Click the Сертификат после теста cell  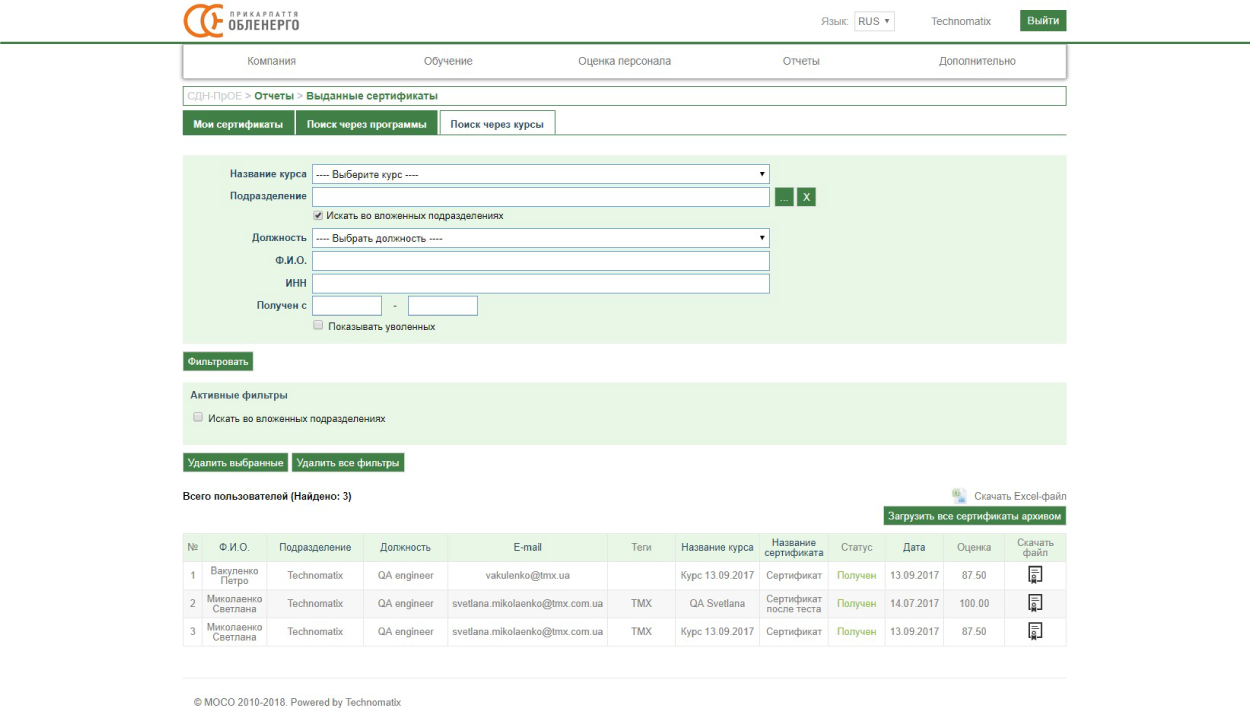tap(794, 604)
